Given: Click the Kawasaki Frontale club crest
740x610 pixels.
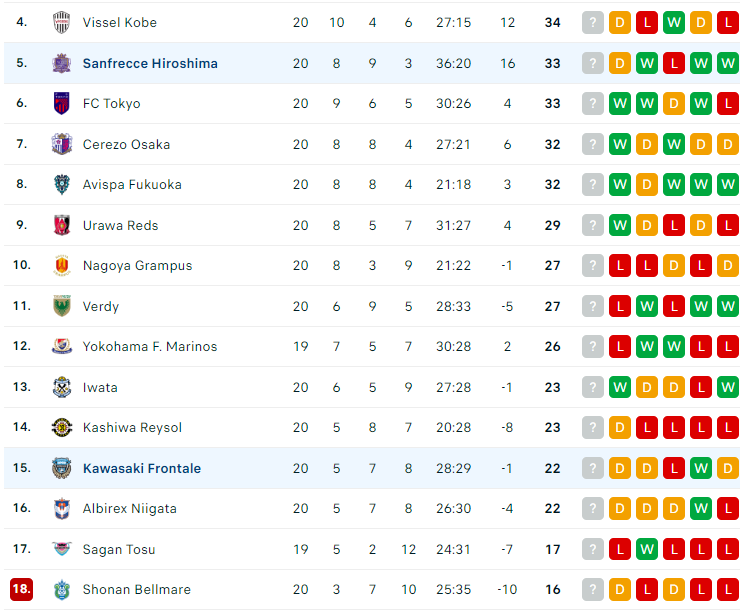Looking at the screenshot, I should [61, 468].
